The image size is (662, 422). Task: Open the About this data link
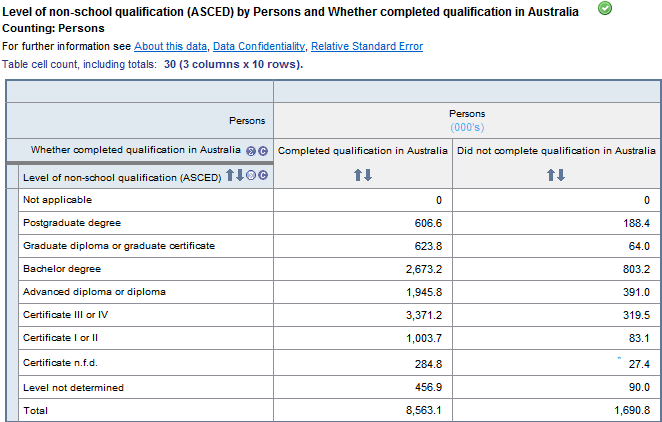click(171, 46)
